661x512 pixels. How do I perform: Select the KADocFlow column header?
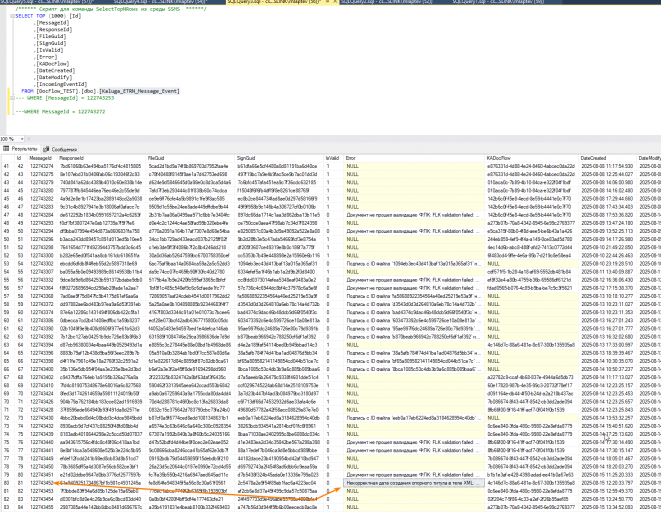[x=532, y=158]
